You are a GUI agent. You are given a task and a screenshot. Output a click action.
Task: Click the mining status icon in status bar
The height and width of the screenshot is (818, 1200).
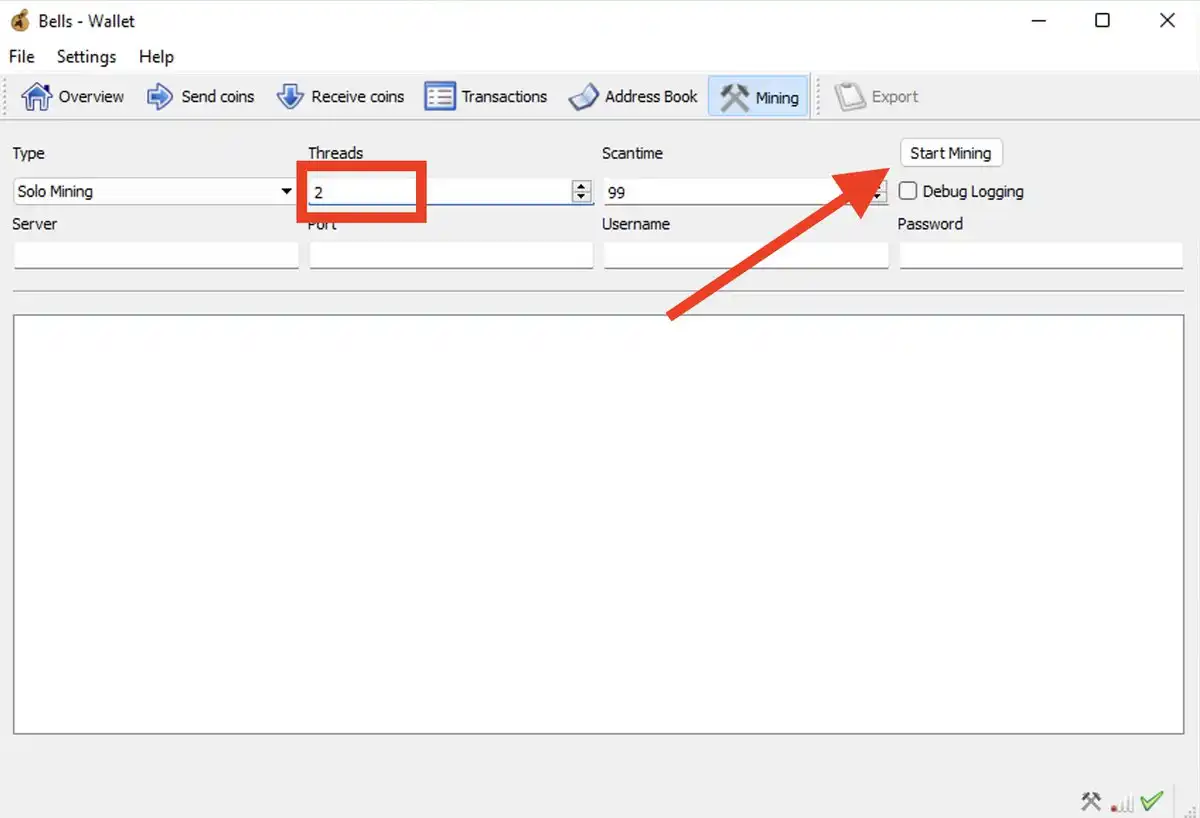1090,801
